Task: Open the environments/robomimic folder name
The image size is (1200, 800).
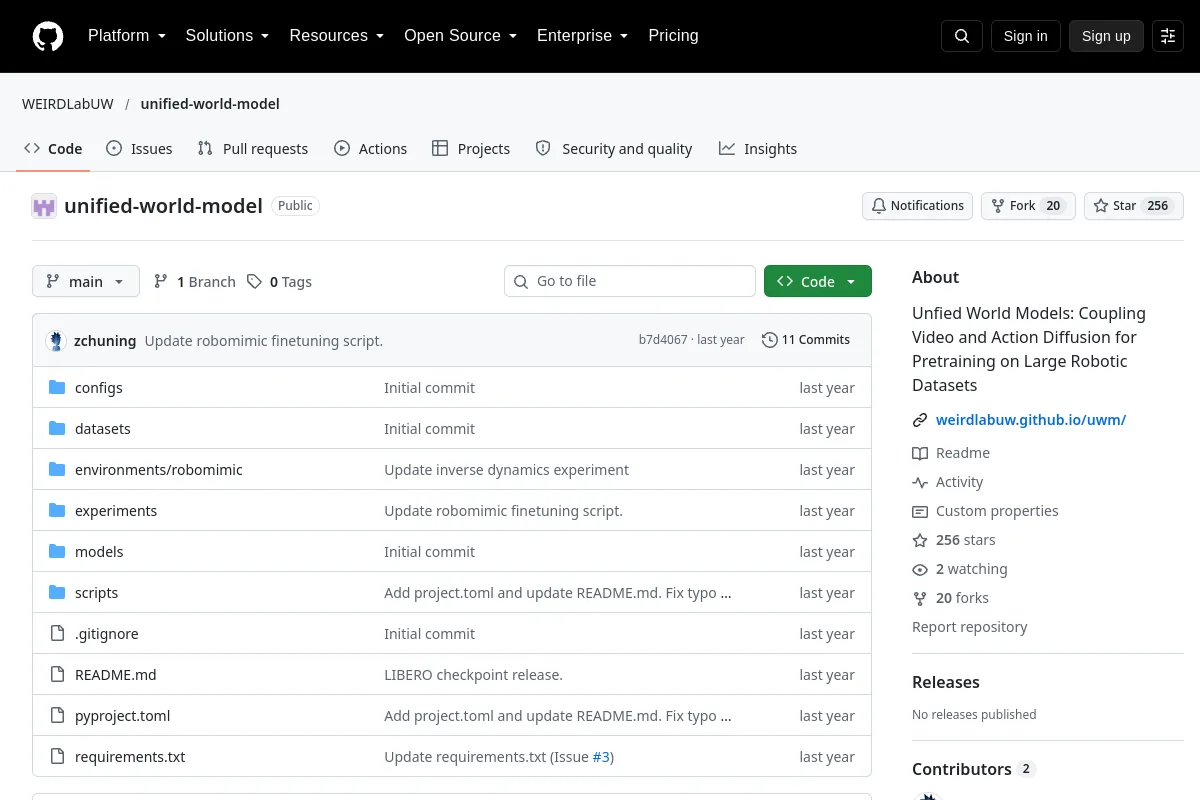Action: pyautogui.click(x=159, y=470)
